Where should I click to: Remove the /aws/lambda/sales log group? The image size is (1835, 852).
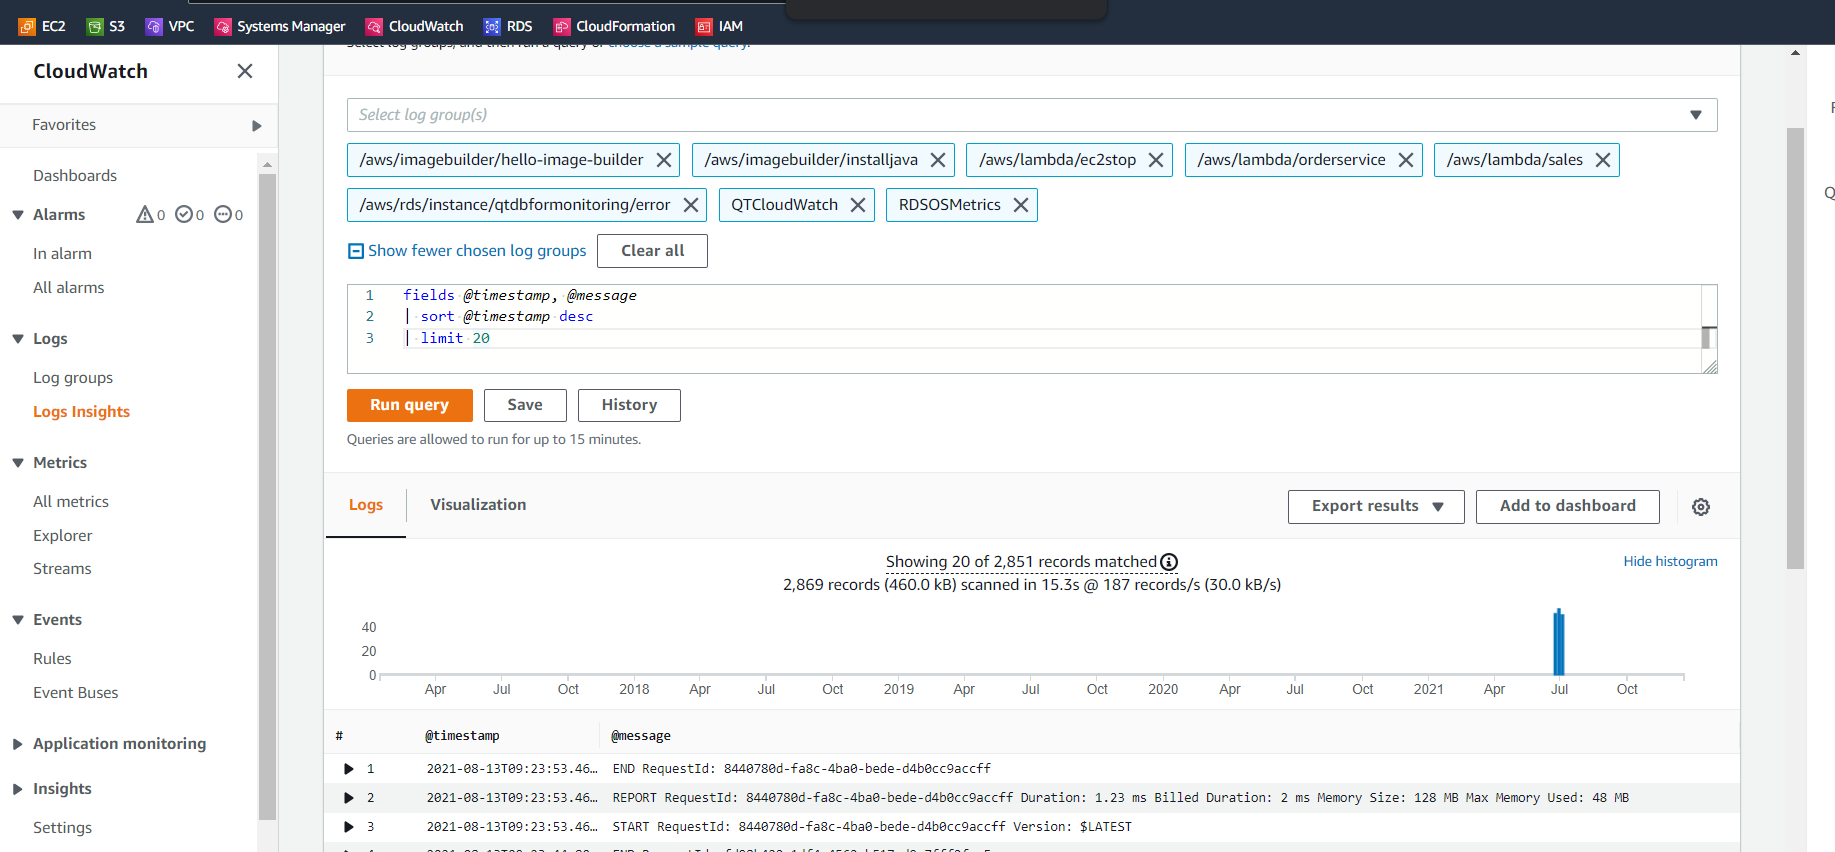[x=1603, y=160]
